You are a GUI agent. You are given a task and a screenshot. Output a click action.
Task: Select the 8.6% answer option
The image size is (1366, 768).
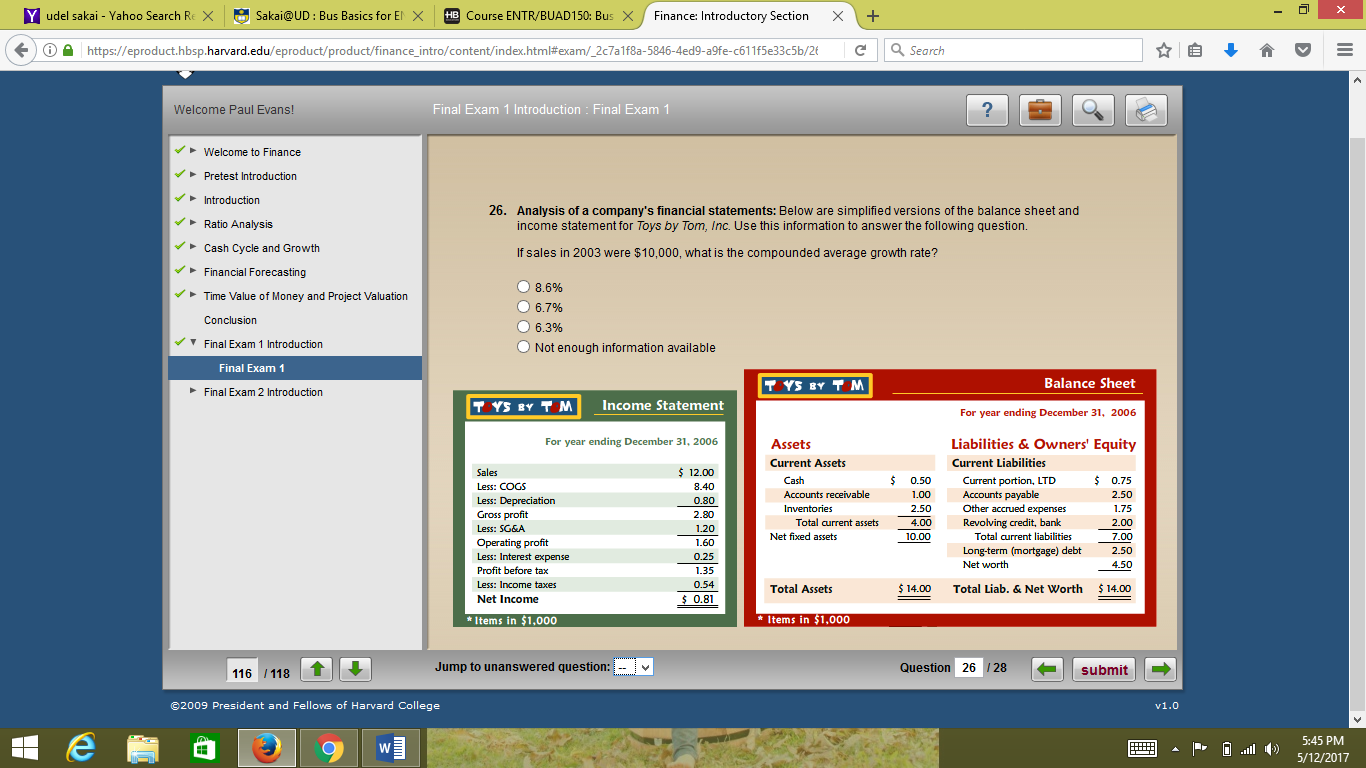pos(523,288)
